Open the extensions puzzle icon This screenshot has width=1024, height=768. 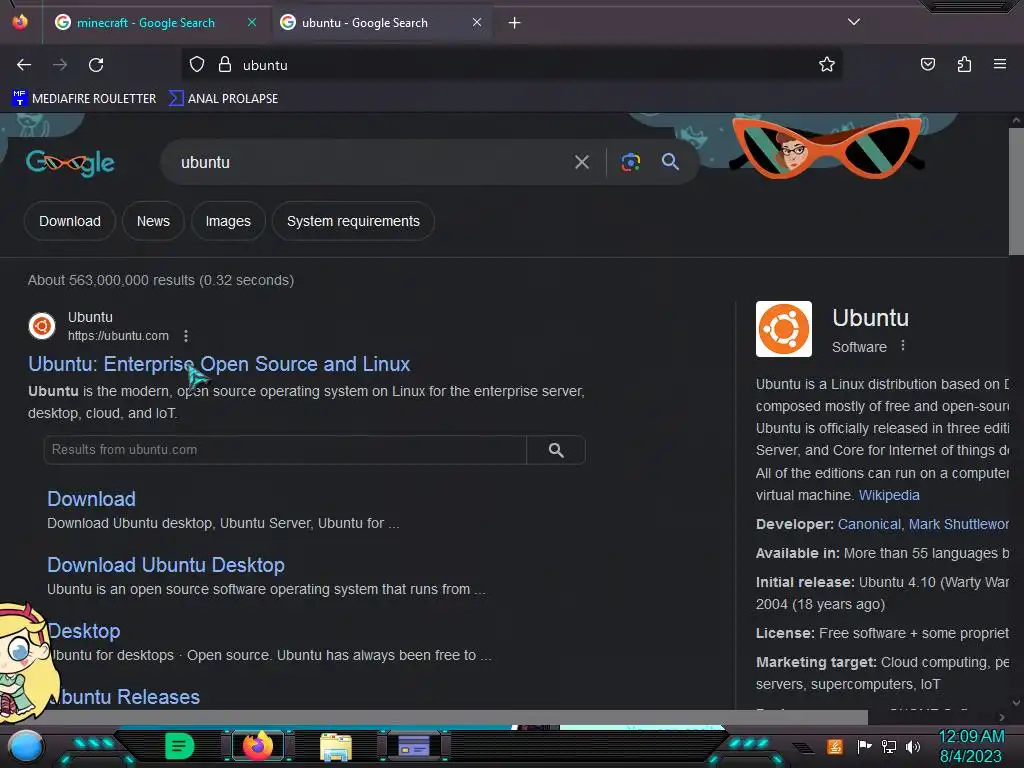click(x=964, y=64)
